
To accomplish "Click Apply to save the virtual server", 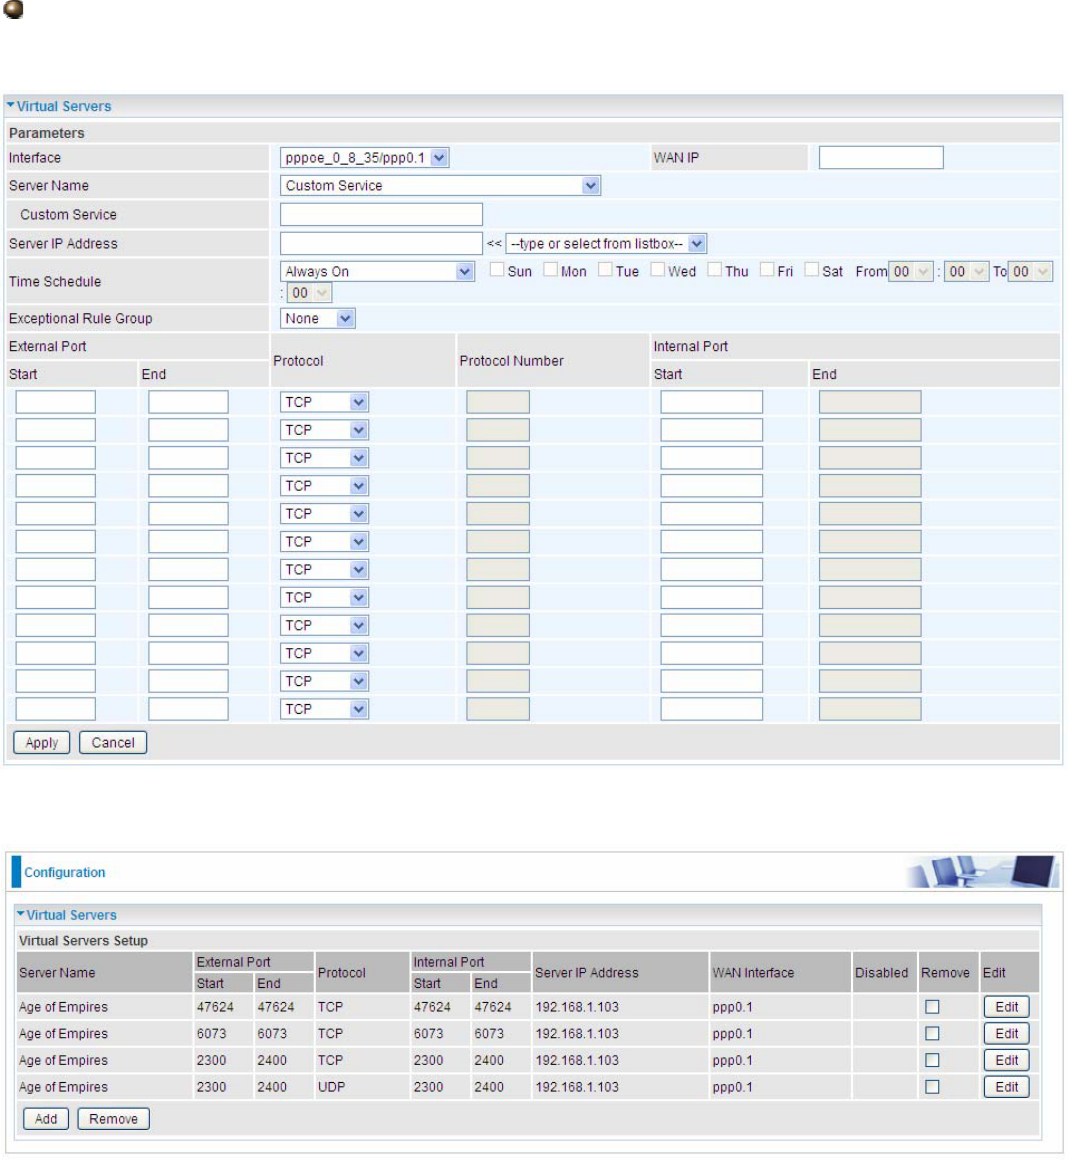I will (x=41, y=743).
